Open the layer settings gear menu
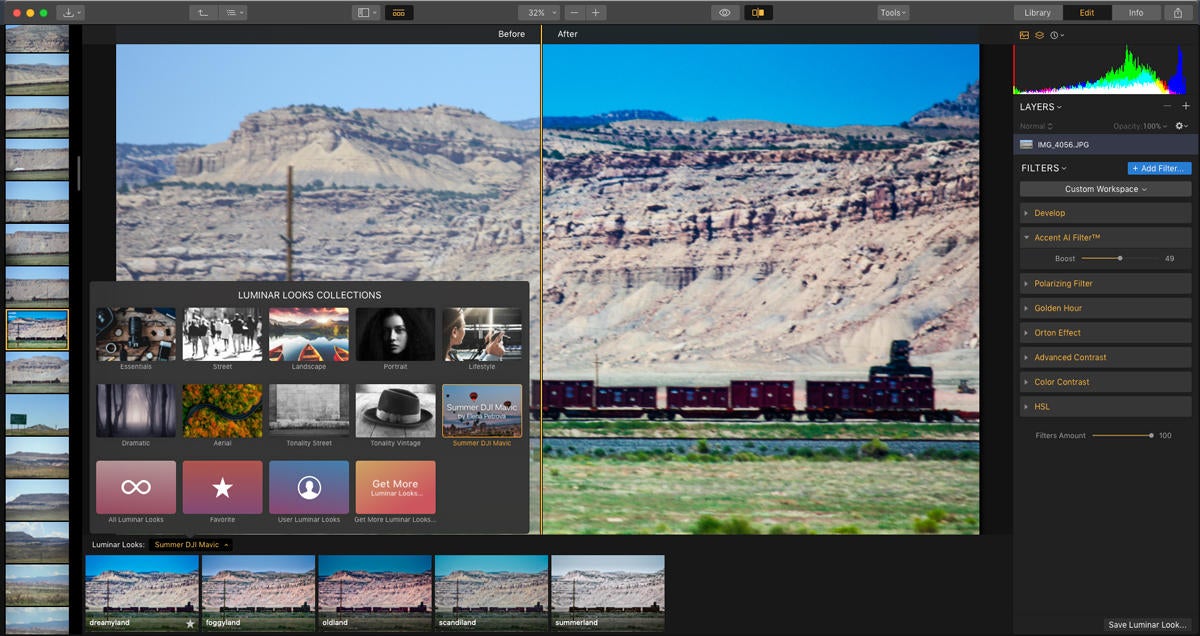1200x636 pixels. (x=1182, y=126)
